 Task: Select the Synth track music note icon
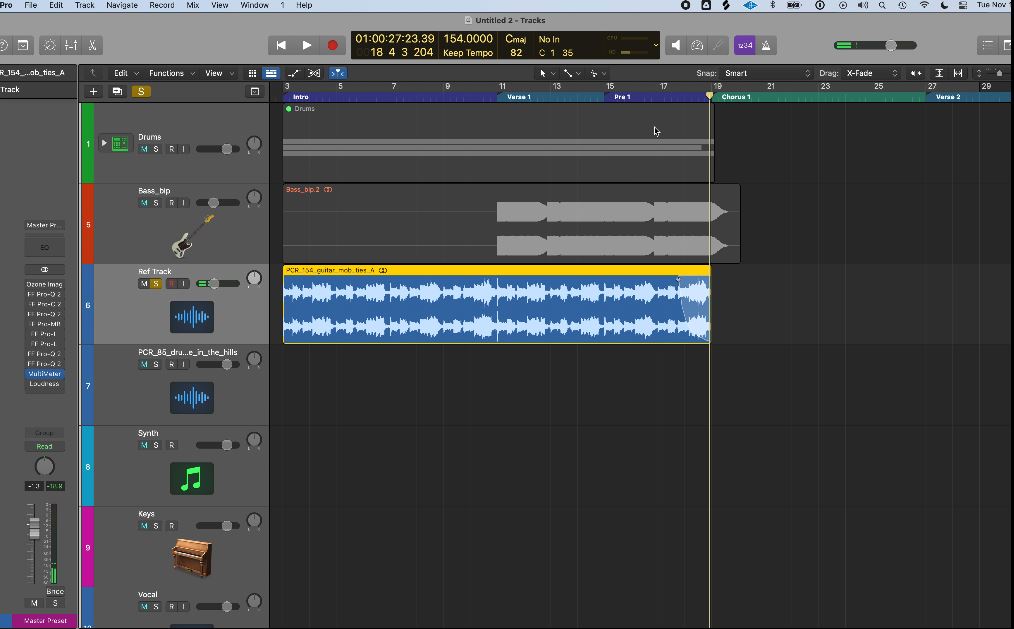[x=192, y=478]
